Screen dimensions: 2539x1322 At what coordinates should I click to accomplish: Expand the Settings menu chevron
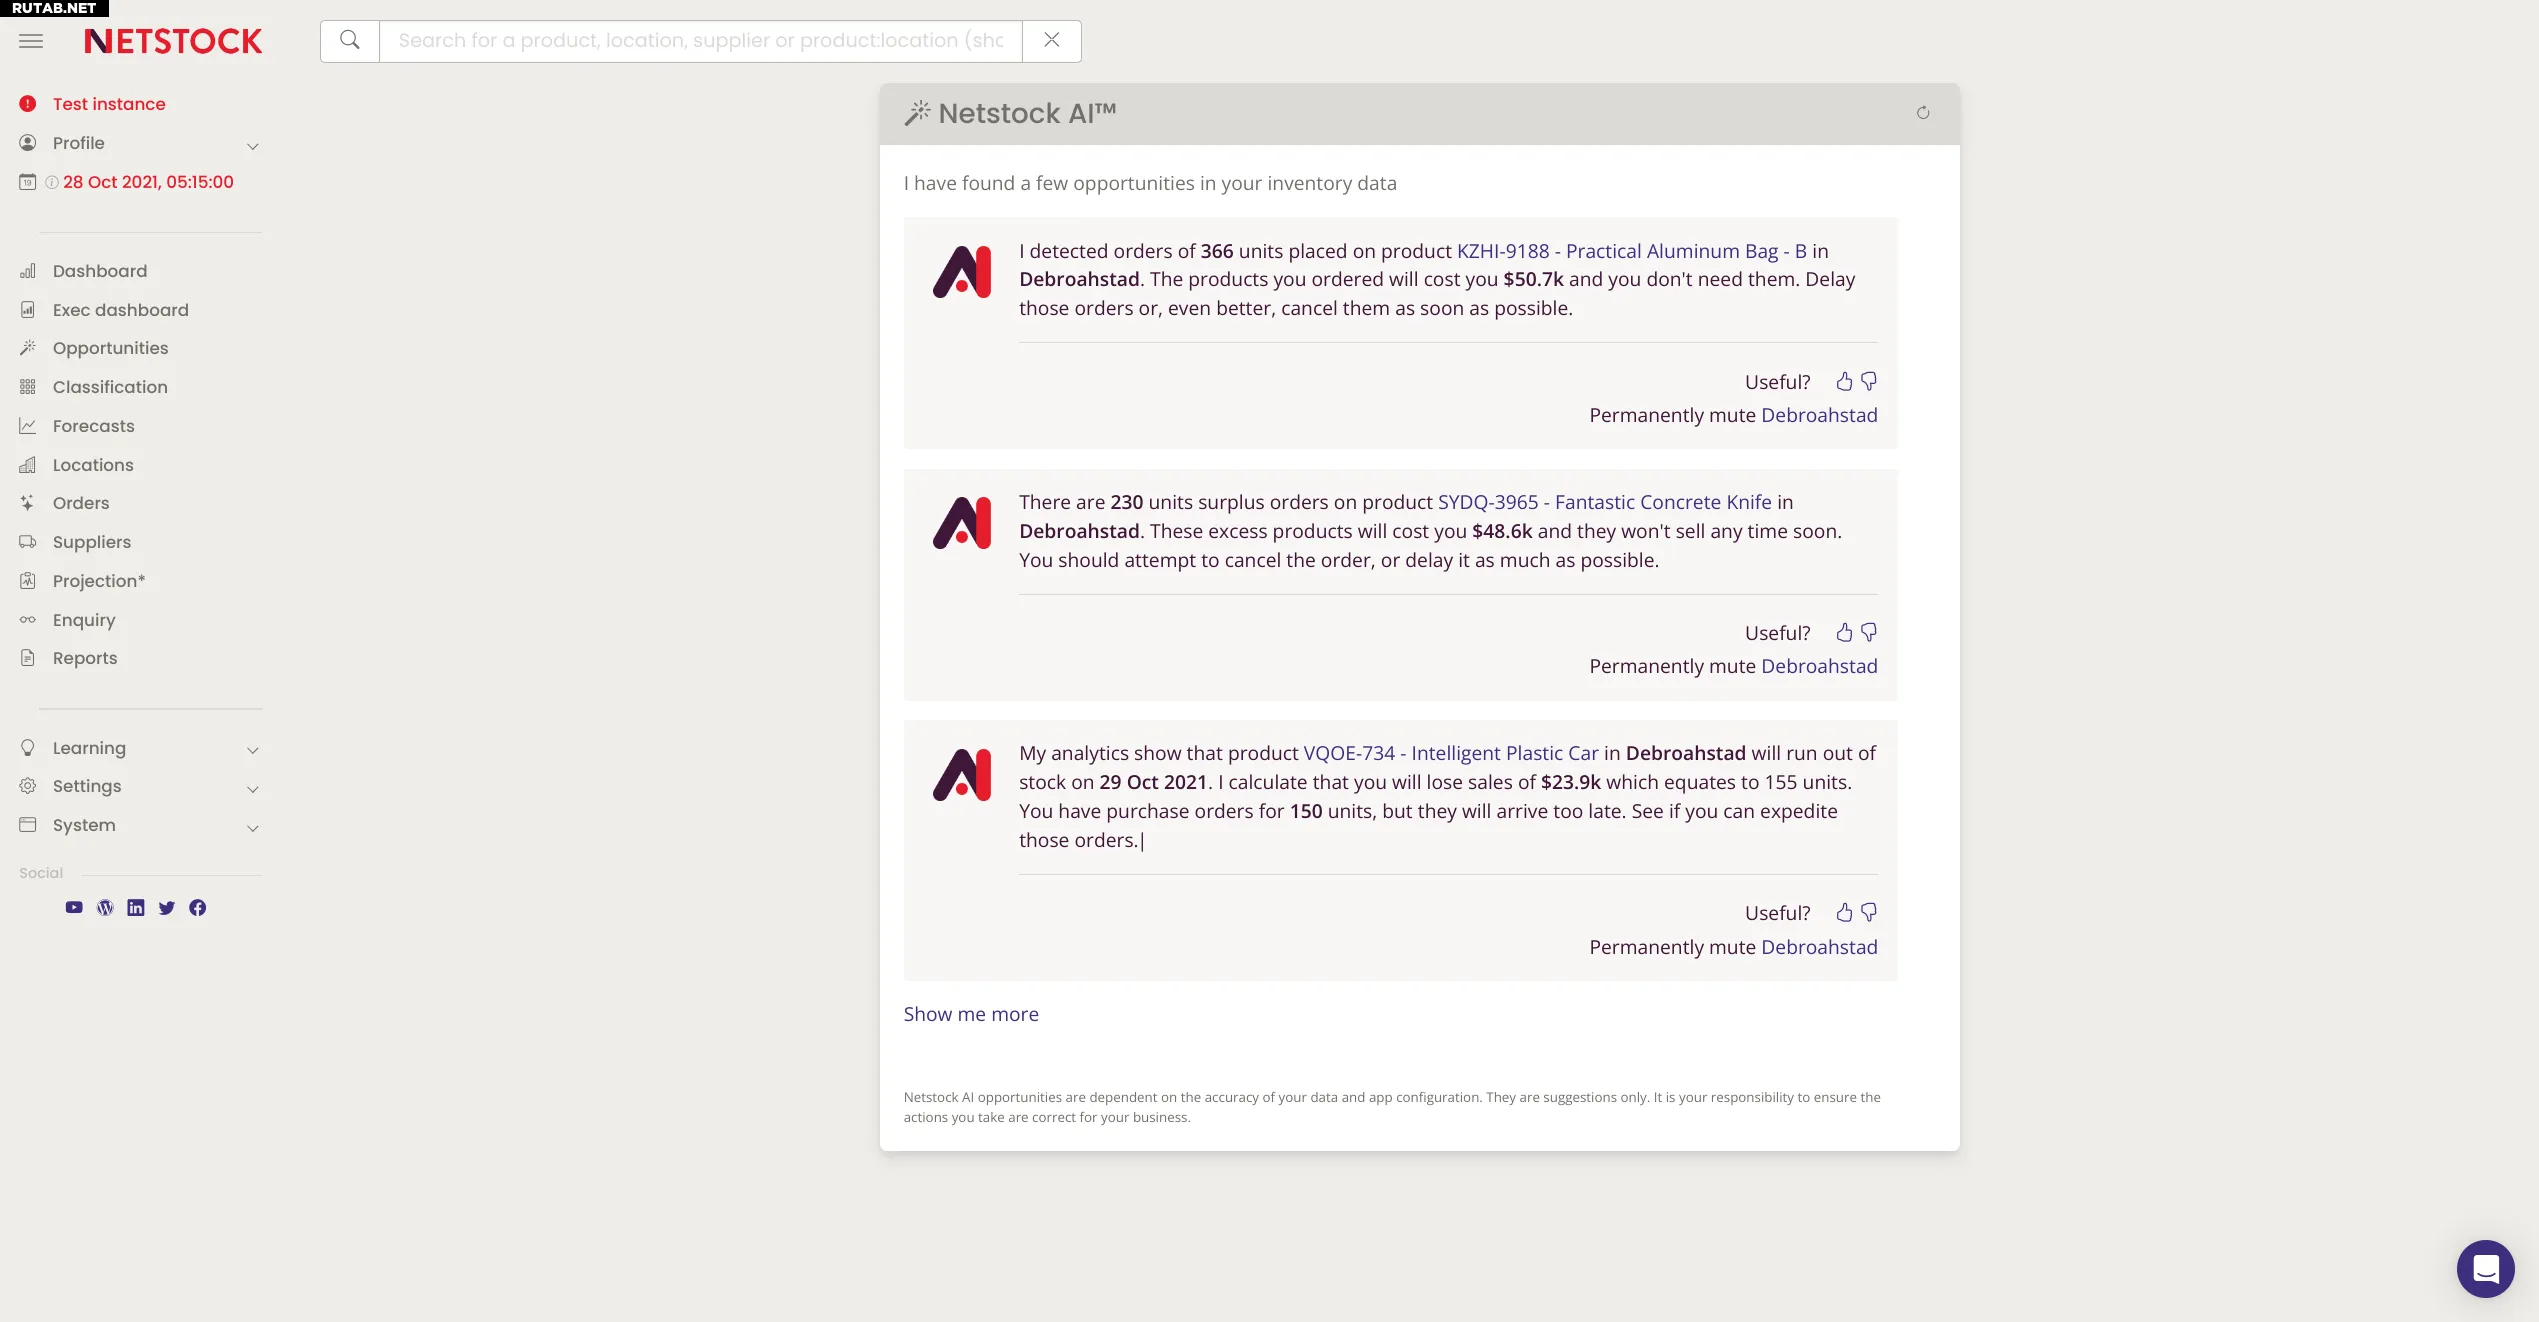tap(253, 789)
